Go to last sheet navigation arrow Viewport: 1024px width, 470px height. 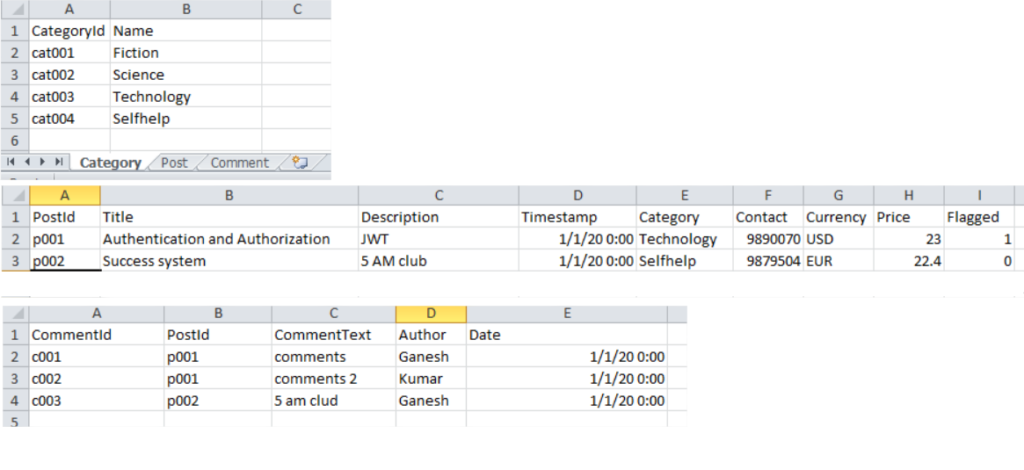click(x=59, y=162)
